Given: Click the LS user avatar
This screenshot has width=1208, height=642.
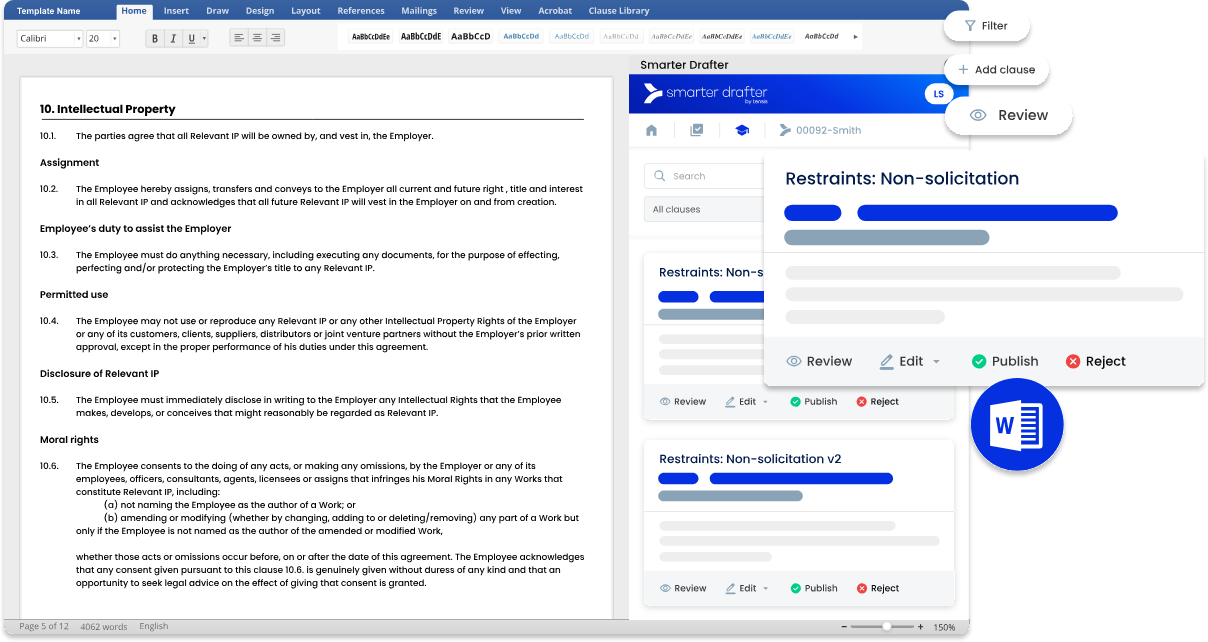Looking at the screenshot, I should tap(938, 94).
